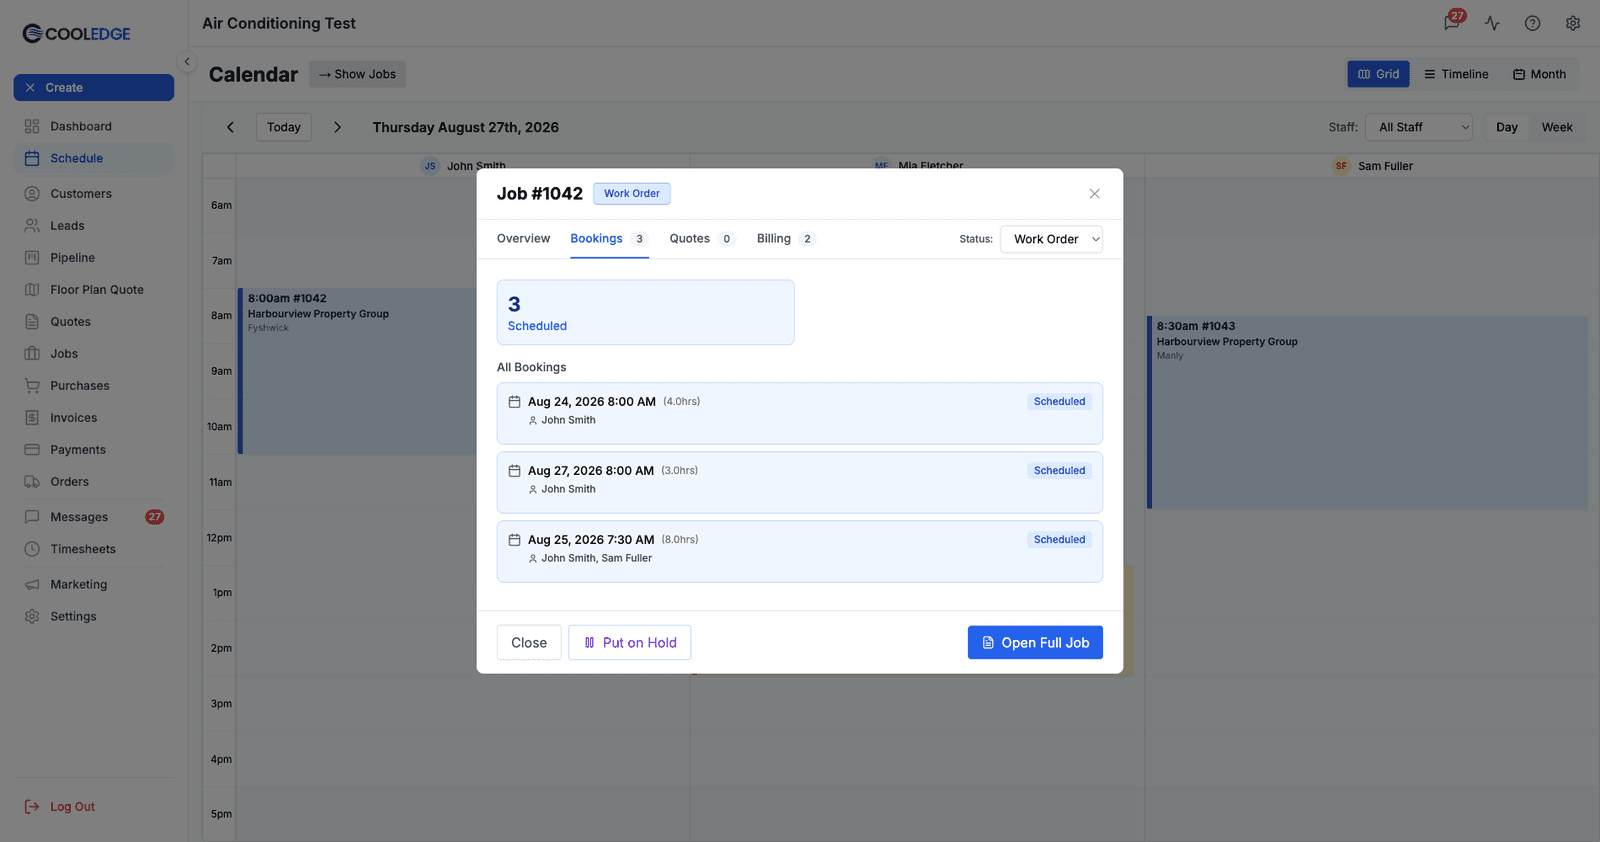This screenshot has width=1600, height=842.
Task: Click the Open Full Job button
Action: tap(1035, 643)
